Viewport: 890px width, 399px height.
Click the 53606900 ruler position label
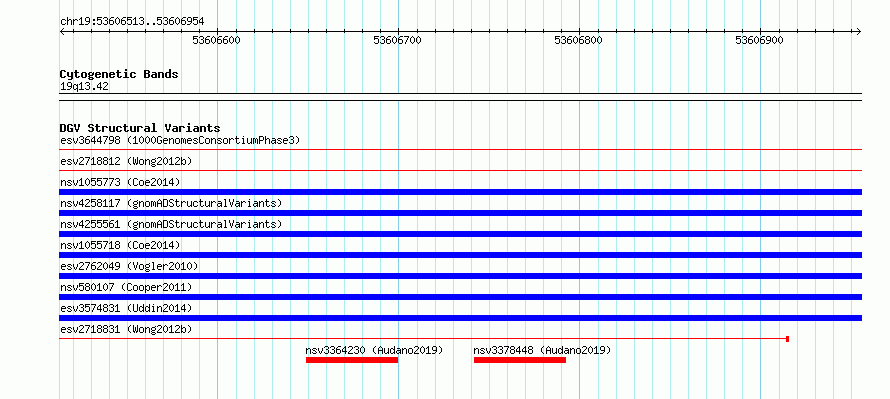759,40
